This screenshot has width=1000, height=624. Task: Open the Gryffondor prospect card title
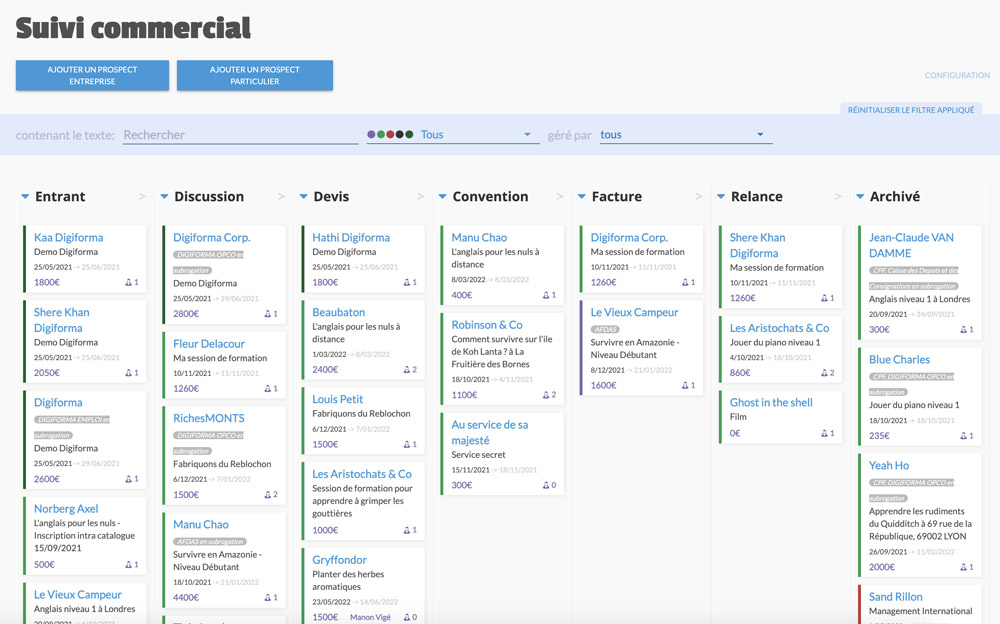(339, 560)
